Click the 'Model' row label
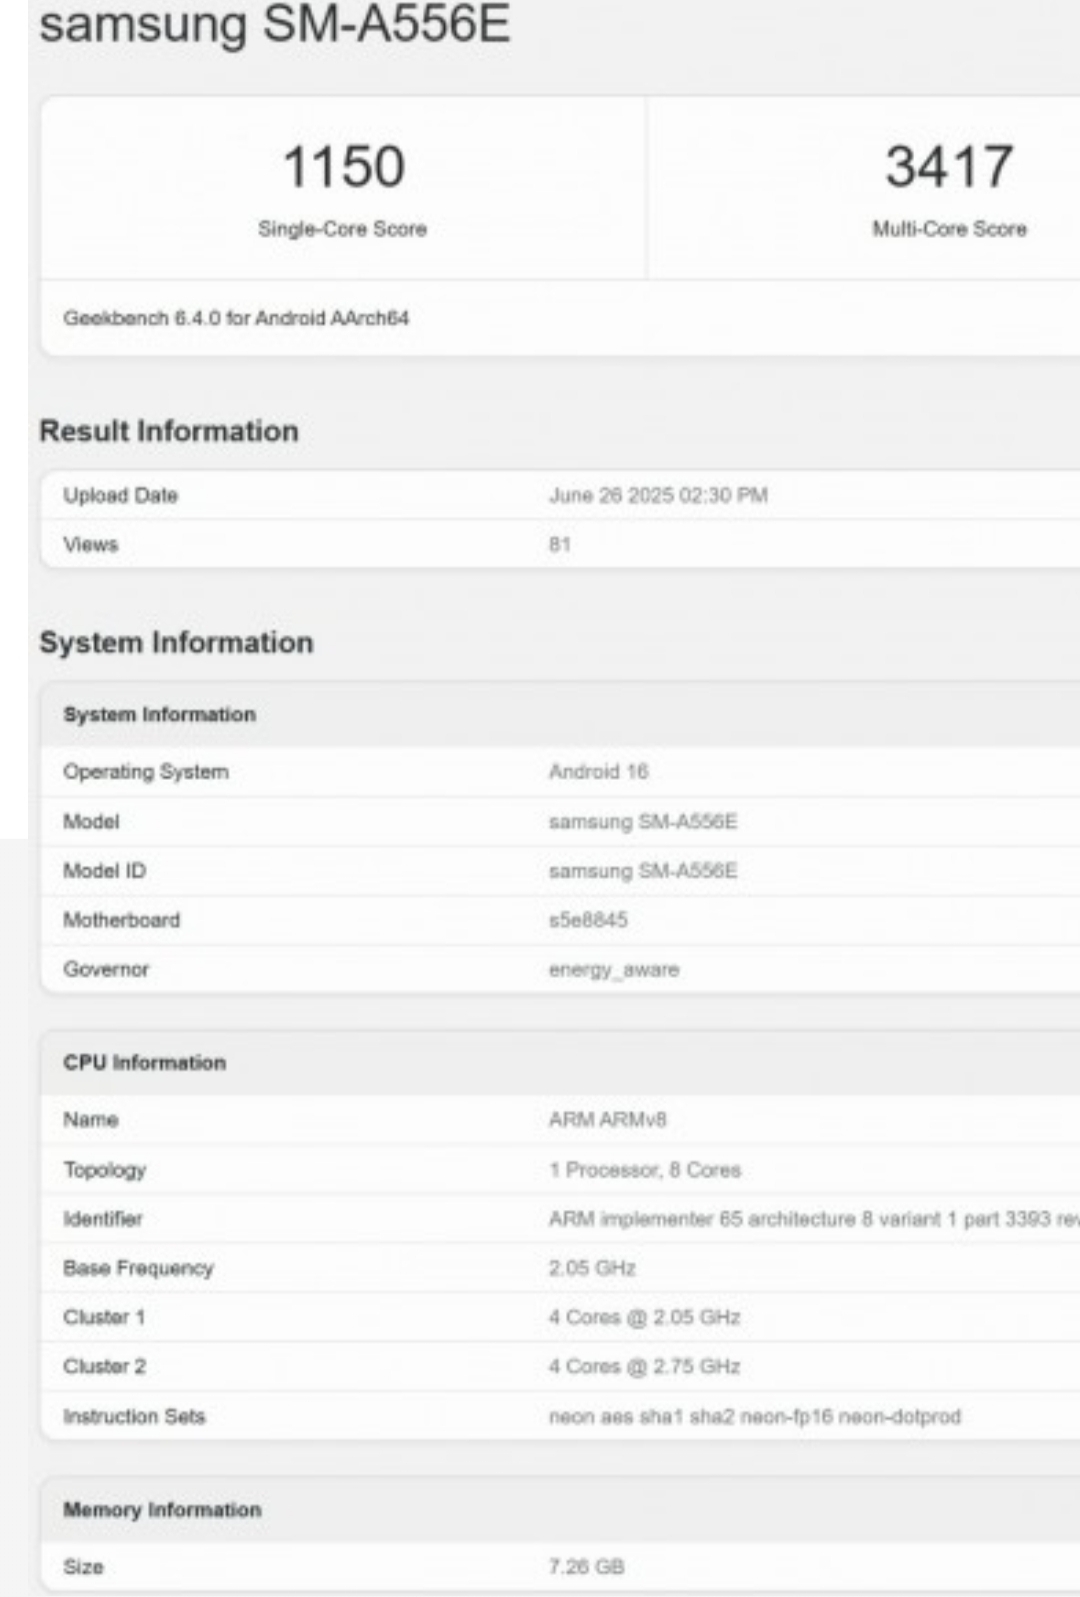 point(91,821)
